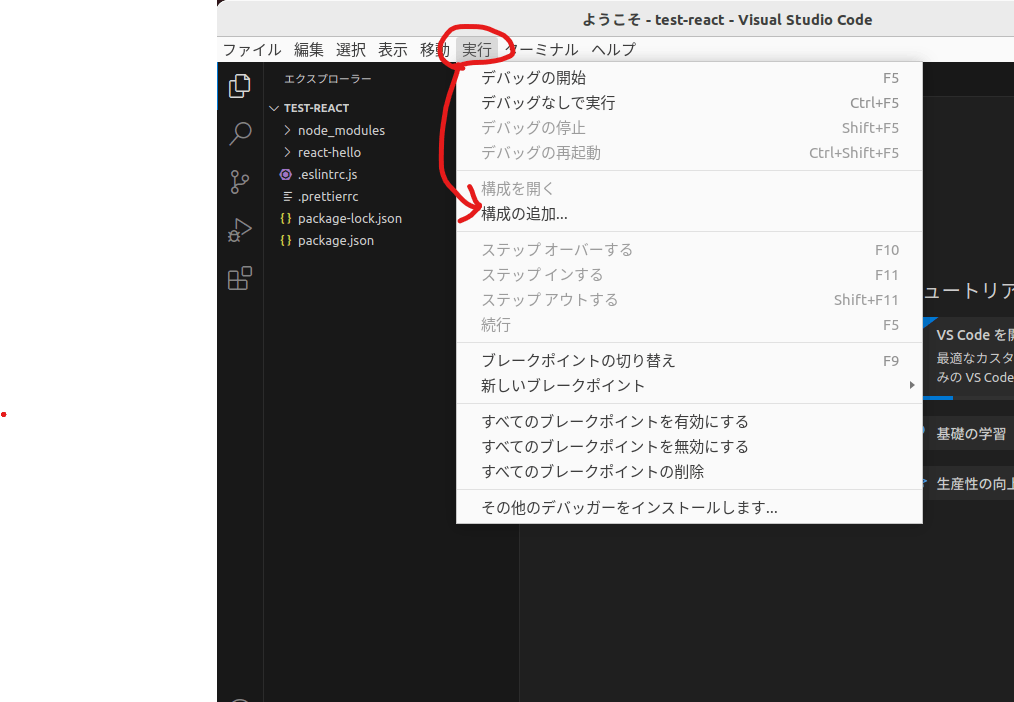Select すべてのブレークポイントの削除
Image resolution: width=1014 pixels, height=702 pixels.
[x=689, y=472]
